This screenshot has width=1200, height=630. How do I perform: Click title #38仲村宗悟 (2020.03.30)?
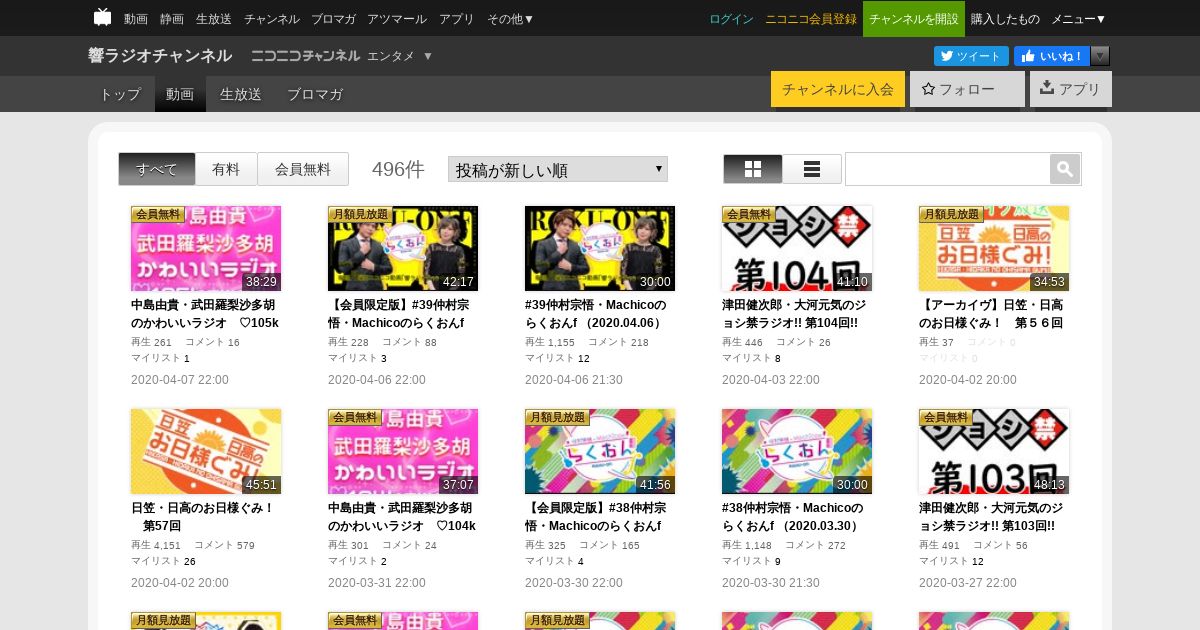pyautogui.click(x=792, y=517)
